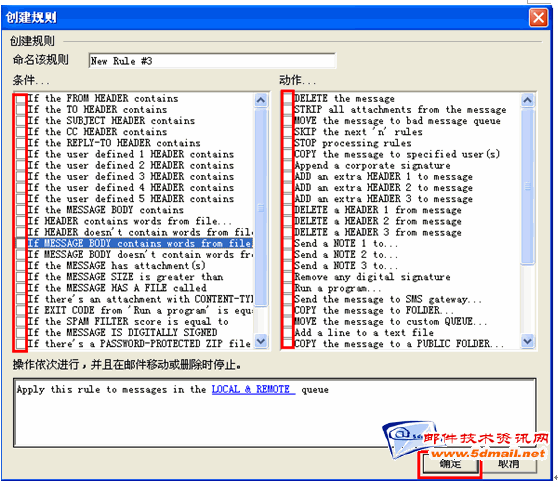Enable 'If the MESSAGE BODY contains' checkbox
Screen dimensions: 558x487
pos(21,210)
